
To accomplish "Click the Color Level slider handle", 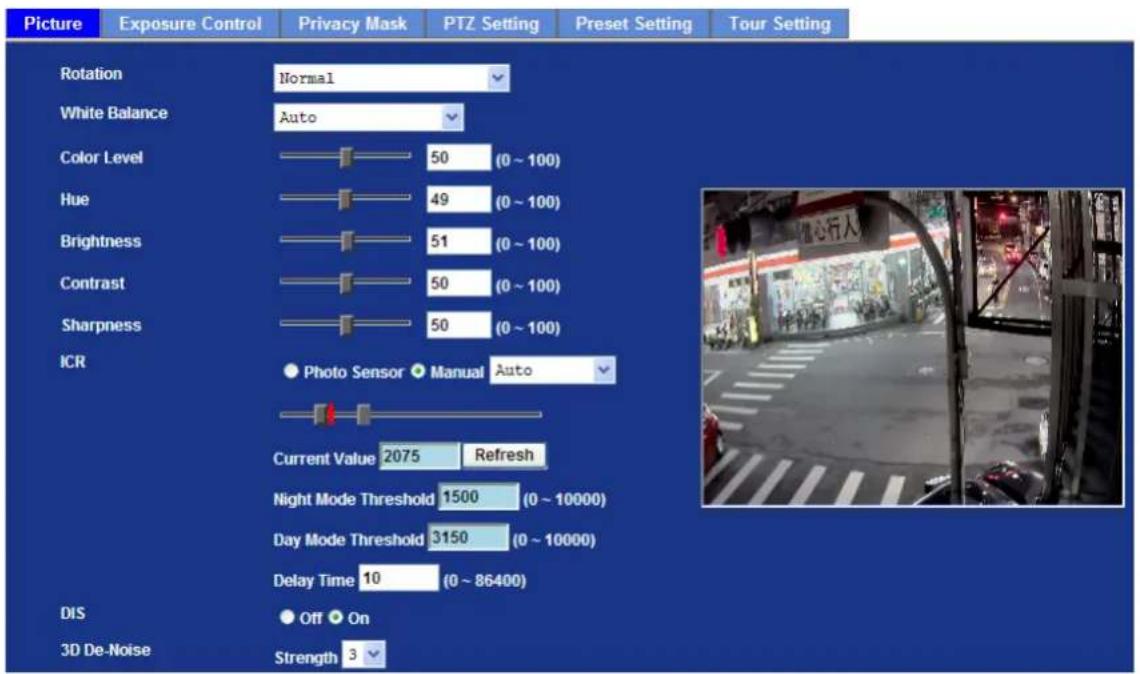I will pyautogui.click(x=346, y=157).
